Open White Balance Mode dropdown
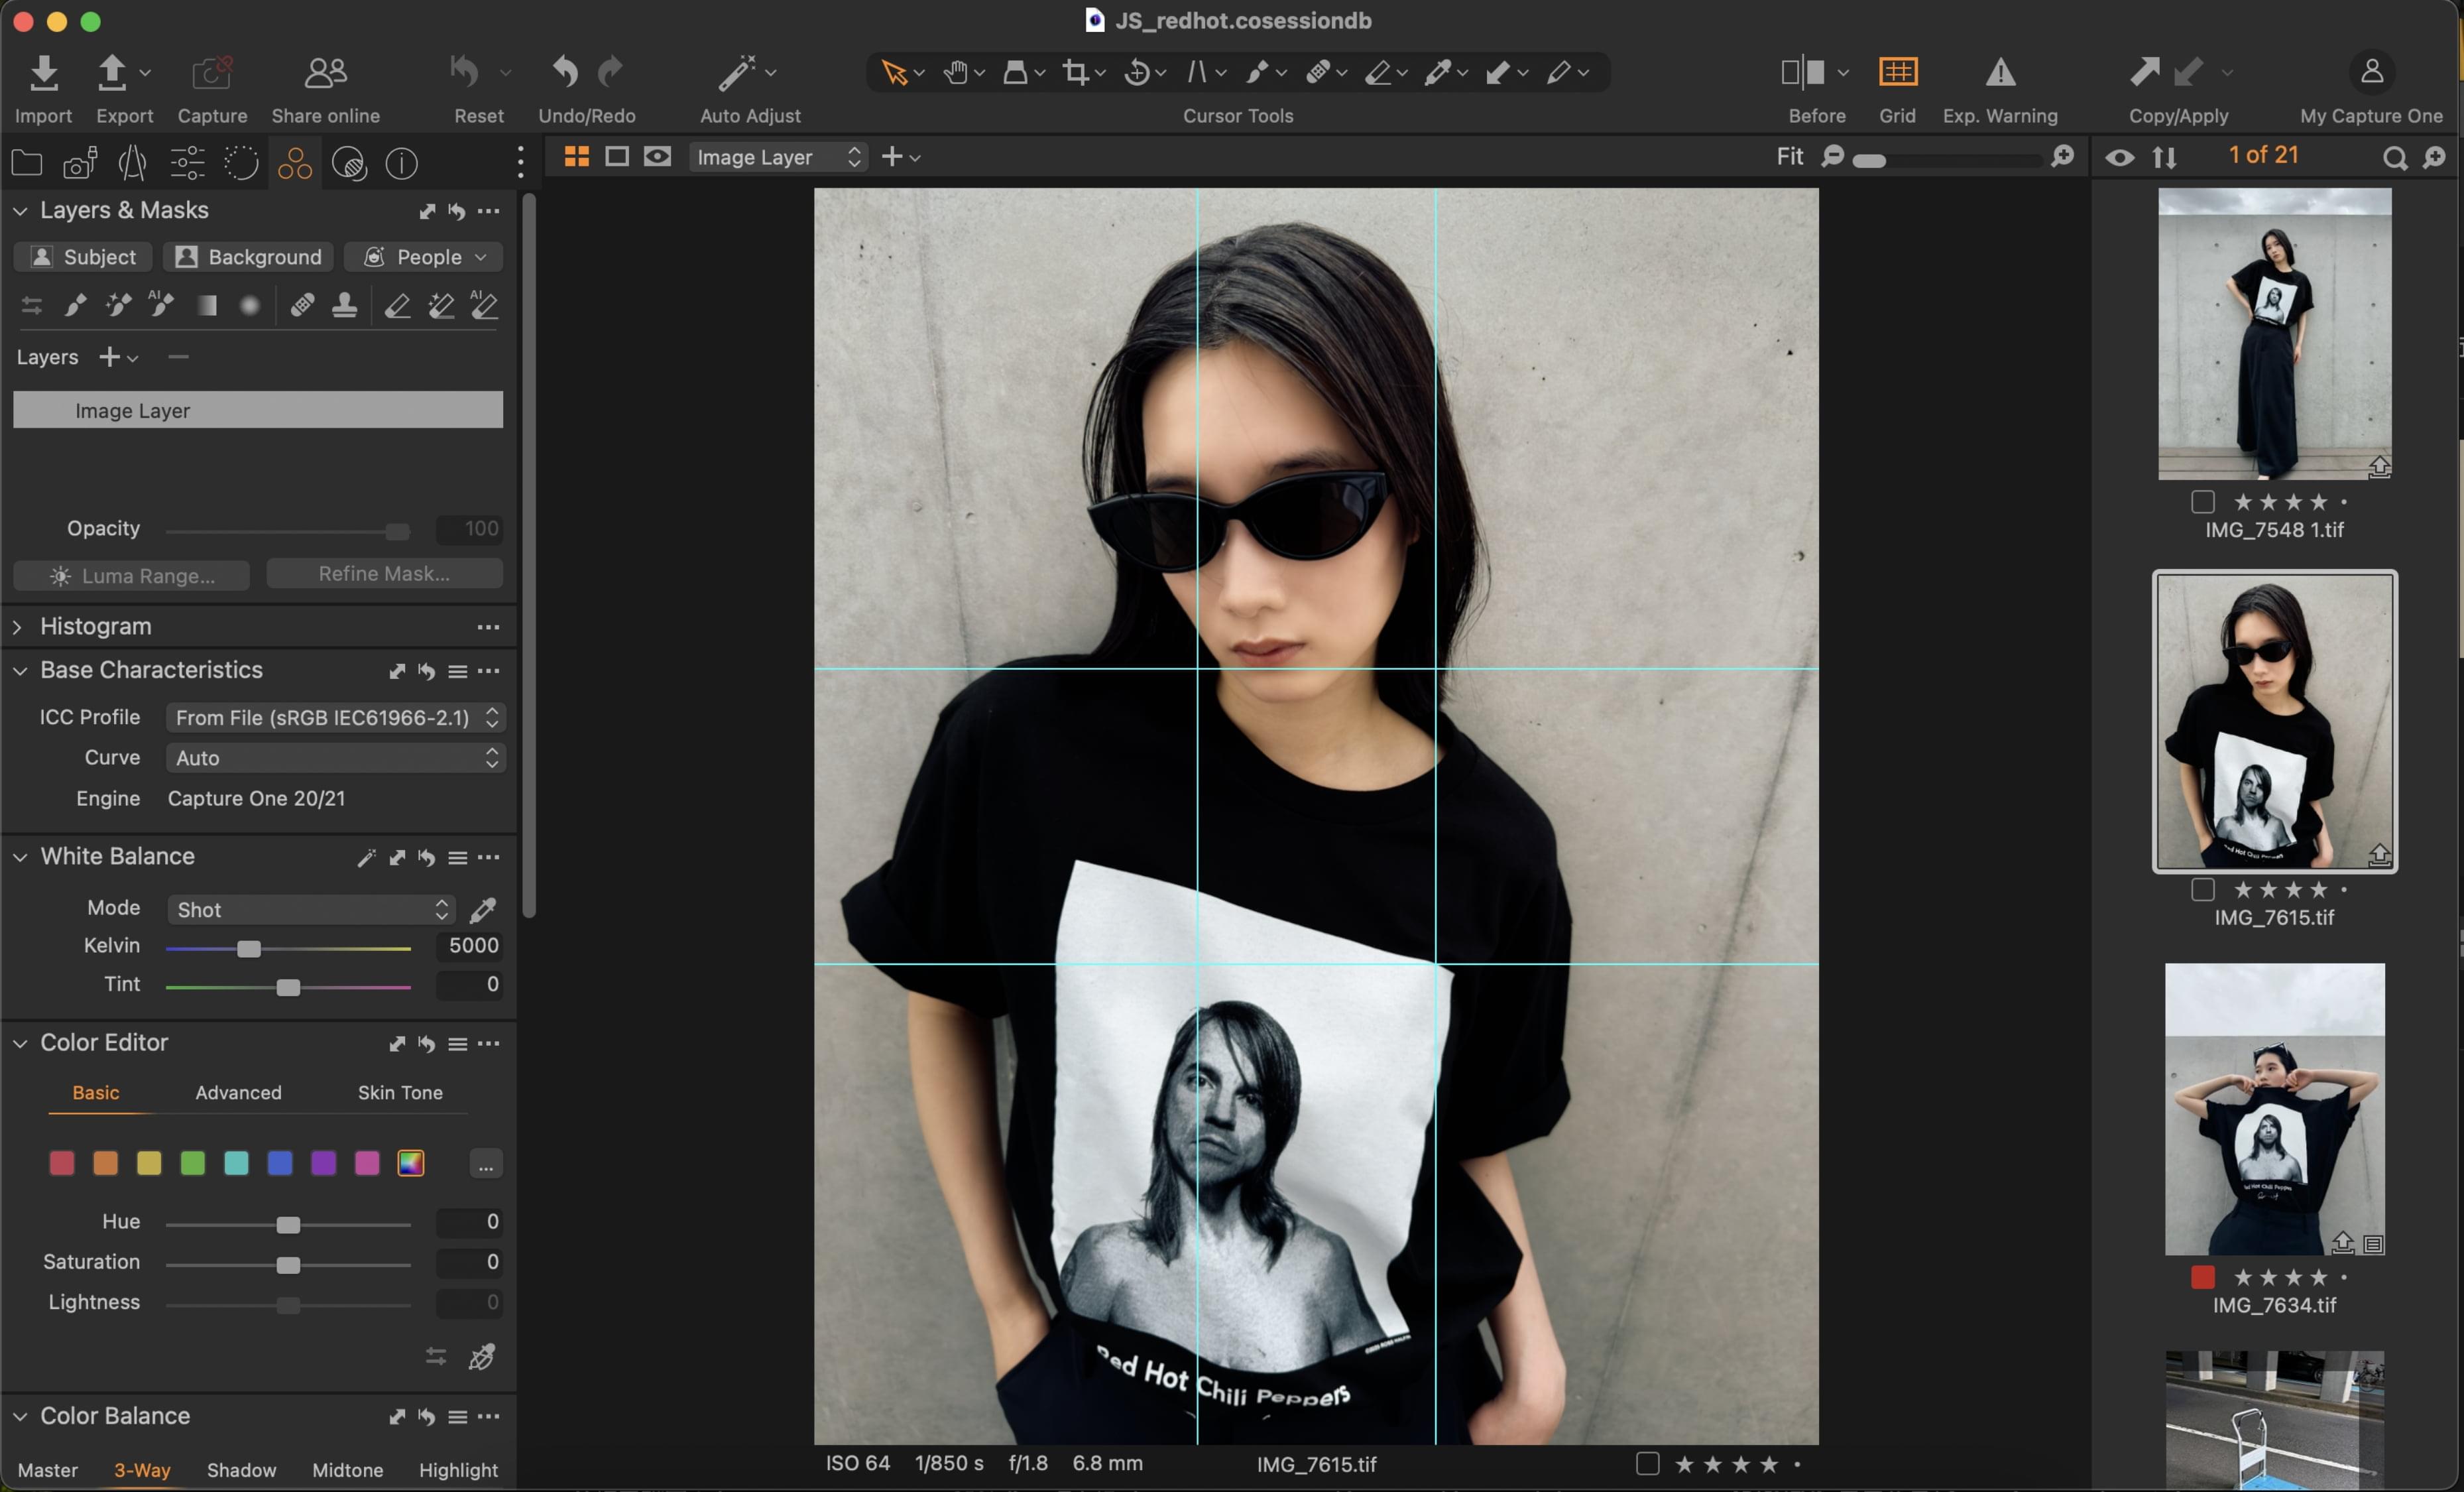The image size is (2464, 1492). click(x=311, y=909)
